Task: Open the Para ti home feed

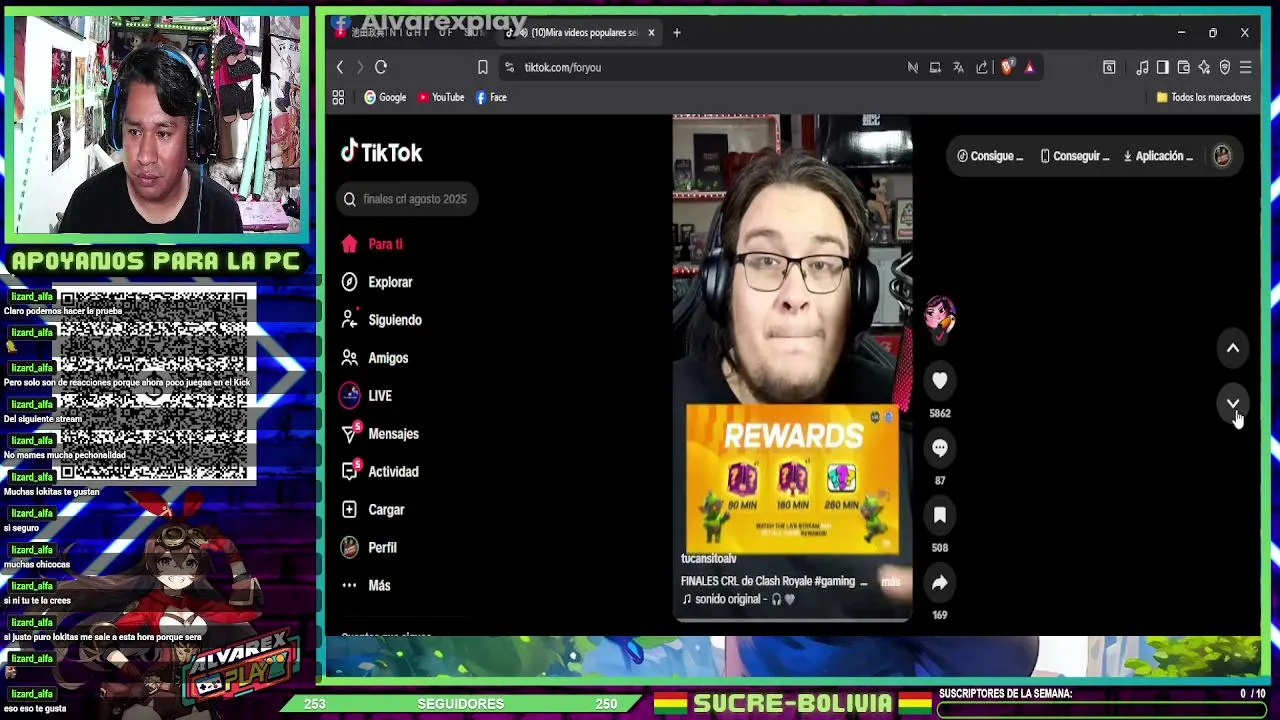Action: pos(371,244)
